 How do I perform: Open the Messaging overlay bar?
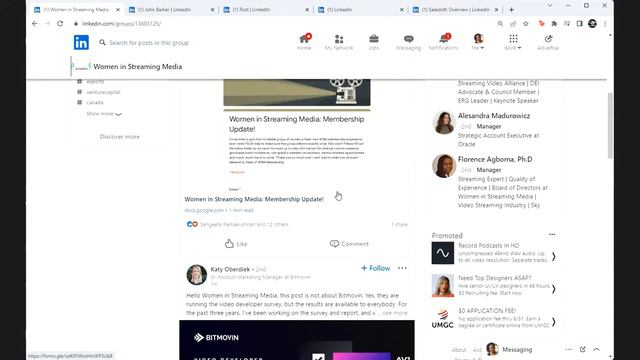(x=517, y=350)
